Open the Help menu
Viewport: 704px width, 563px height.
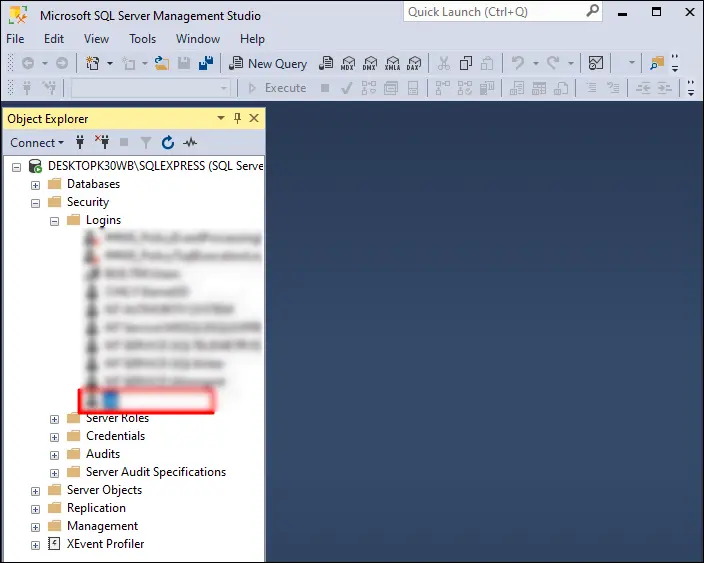click(252, 39)
